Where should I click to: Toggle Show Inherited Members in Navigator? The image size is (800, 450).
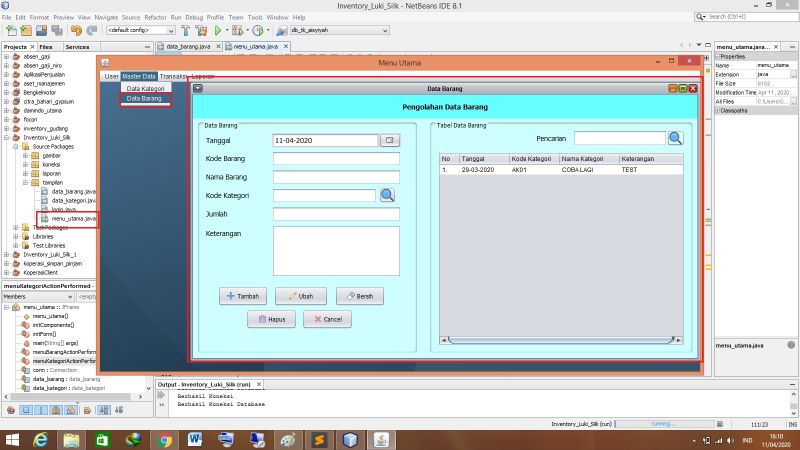(x=11, y=410)
